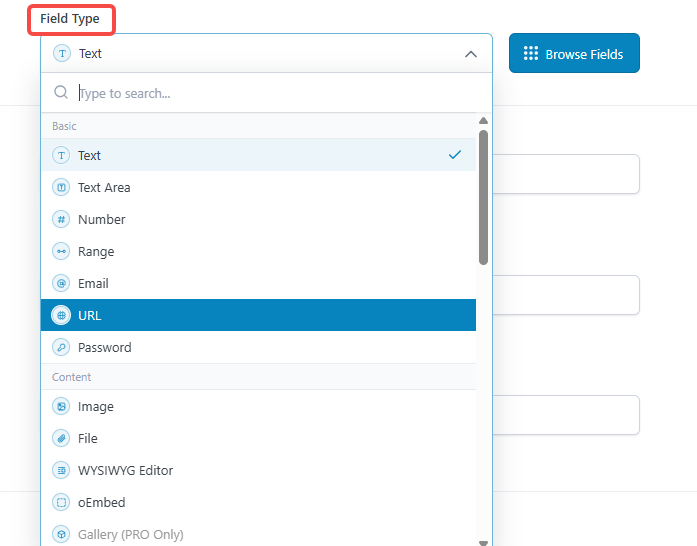This screenshot has width=697, height=546.
Task: Click the Field Type select box showing Text
Action: (250, 54)
